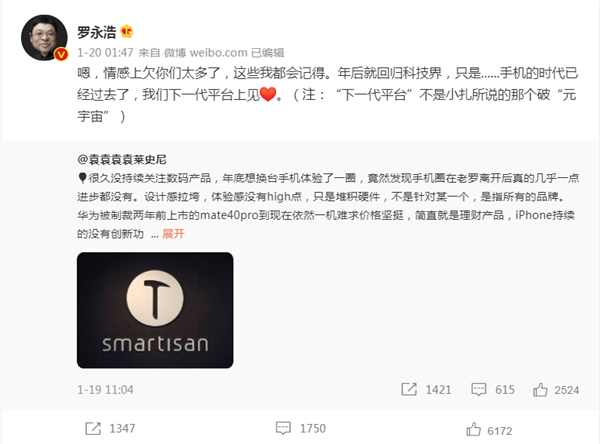Open the Smartisan logo image

[x=155, y=310]
